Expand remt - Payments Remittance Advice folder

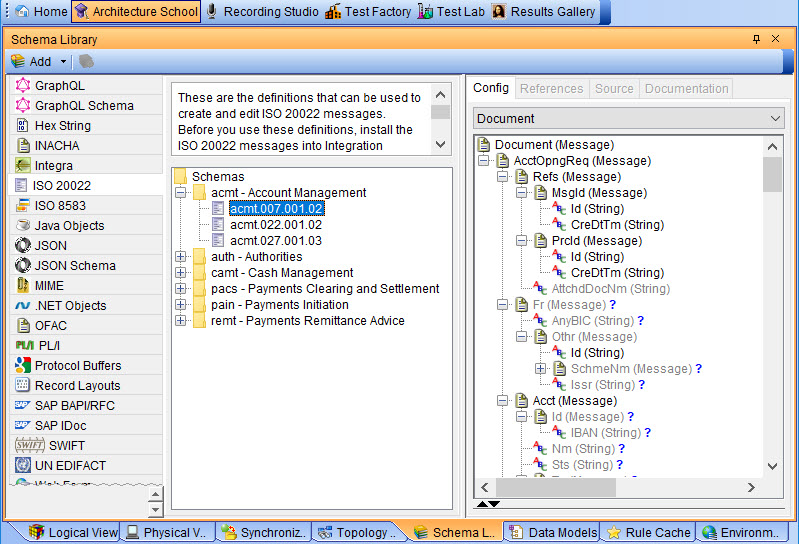[180, 321]
